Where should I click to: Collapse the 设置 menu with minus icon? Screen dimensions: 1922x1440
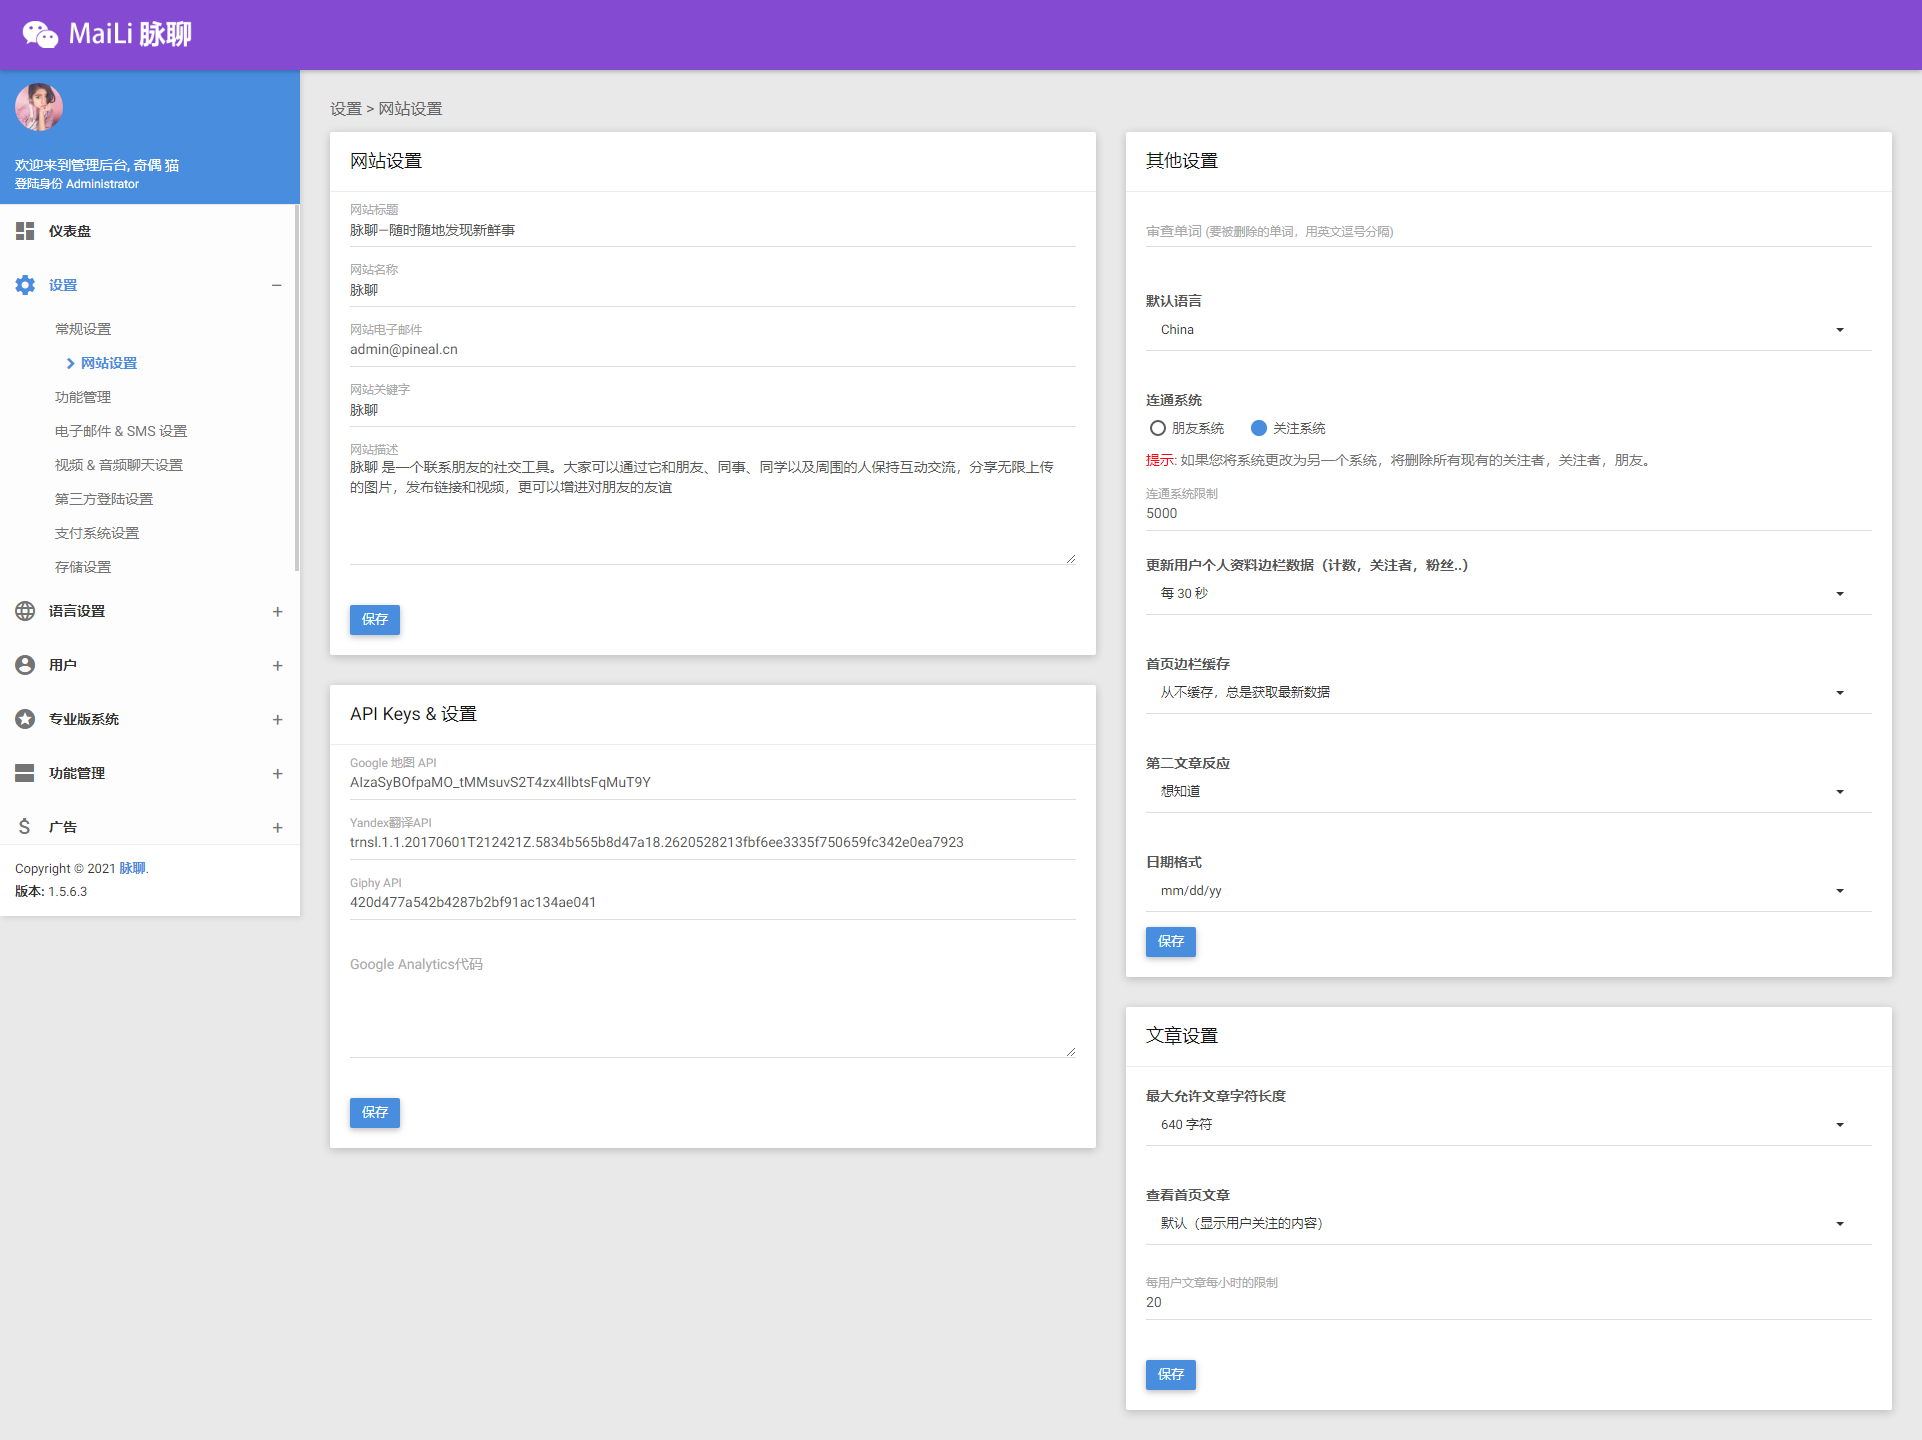tap(277, 285)
